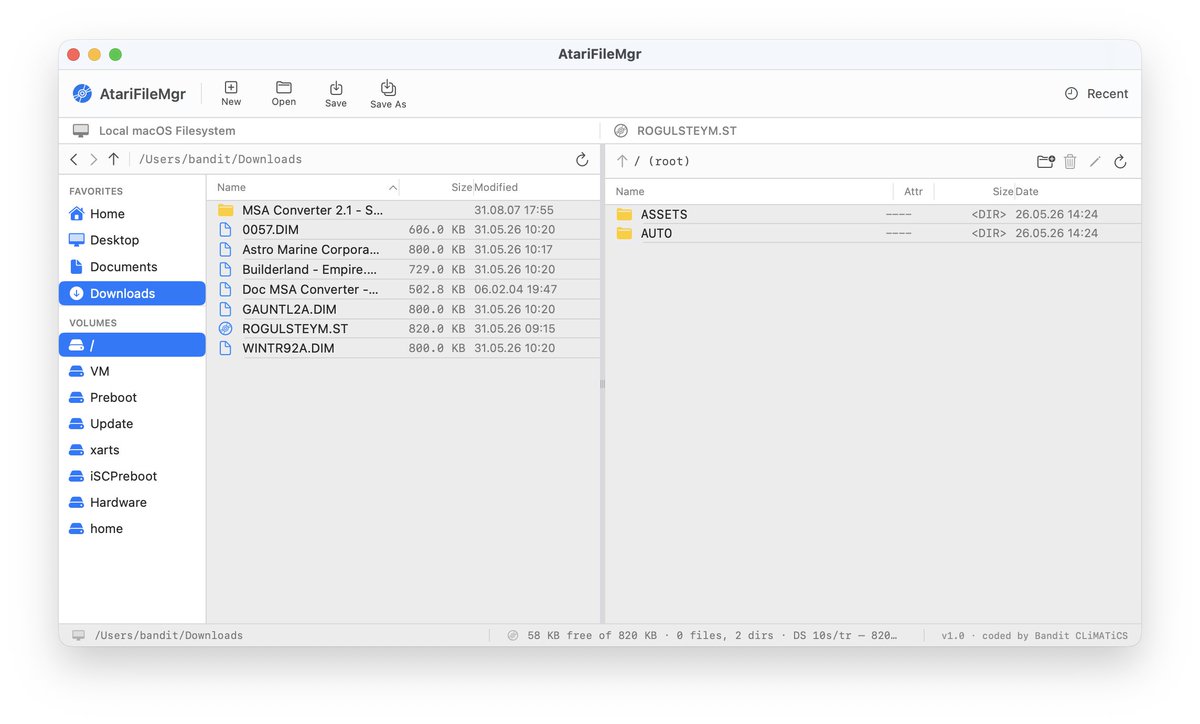Click the / (root) path in image pane
The width and height of the screenshot is (1200, 724).
[662, 161]
